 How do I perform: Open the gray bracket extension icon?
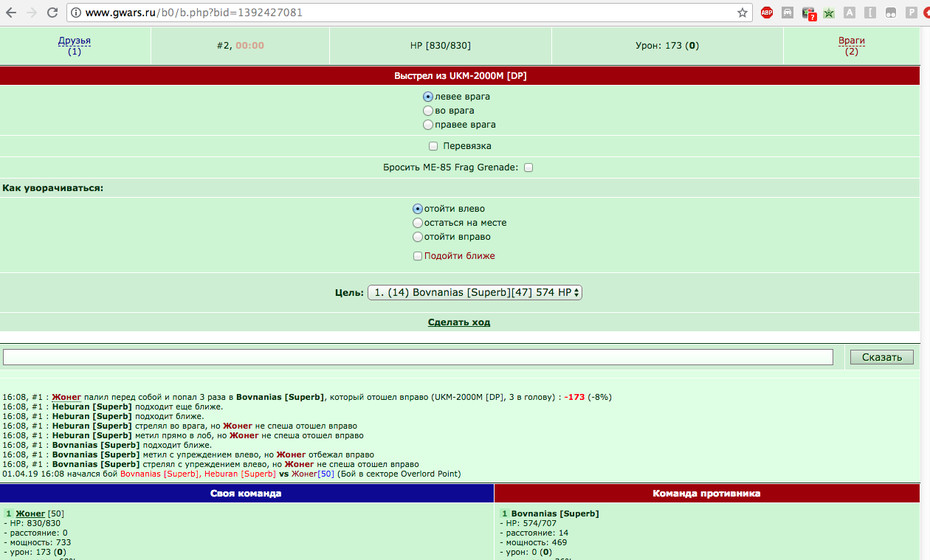pos(870,12)
